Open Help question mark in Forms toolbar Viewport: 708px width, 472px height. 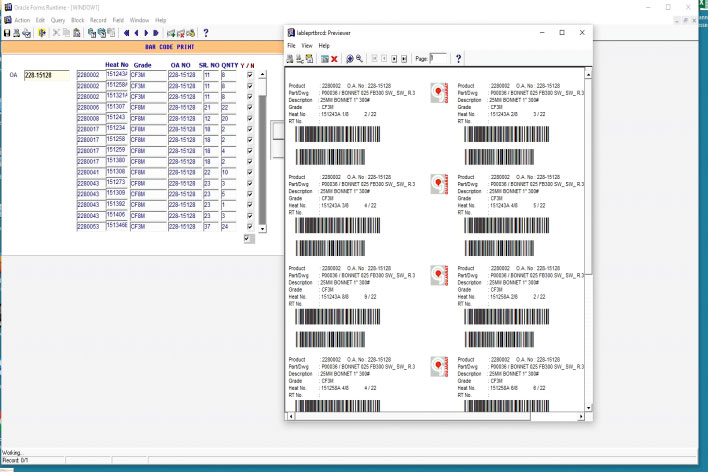click(206, 33)
